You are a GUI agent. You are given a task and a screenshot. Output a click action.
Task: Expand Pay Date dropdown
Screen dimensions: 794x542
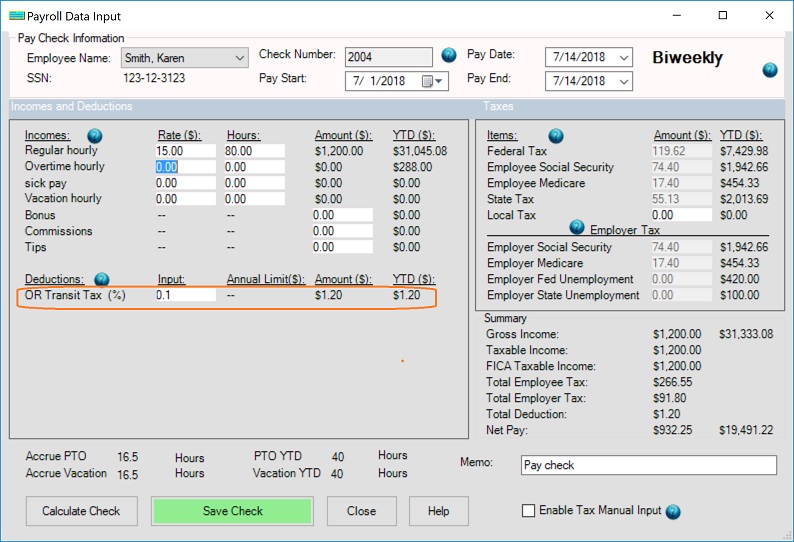click(x=624, y=57)
